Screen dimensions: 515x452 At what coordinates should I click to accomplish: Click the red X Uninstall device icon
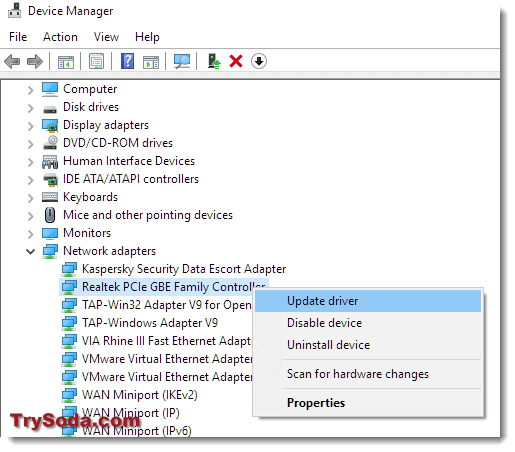point(236,61)
